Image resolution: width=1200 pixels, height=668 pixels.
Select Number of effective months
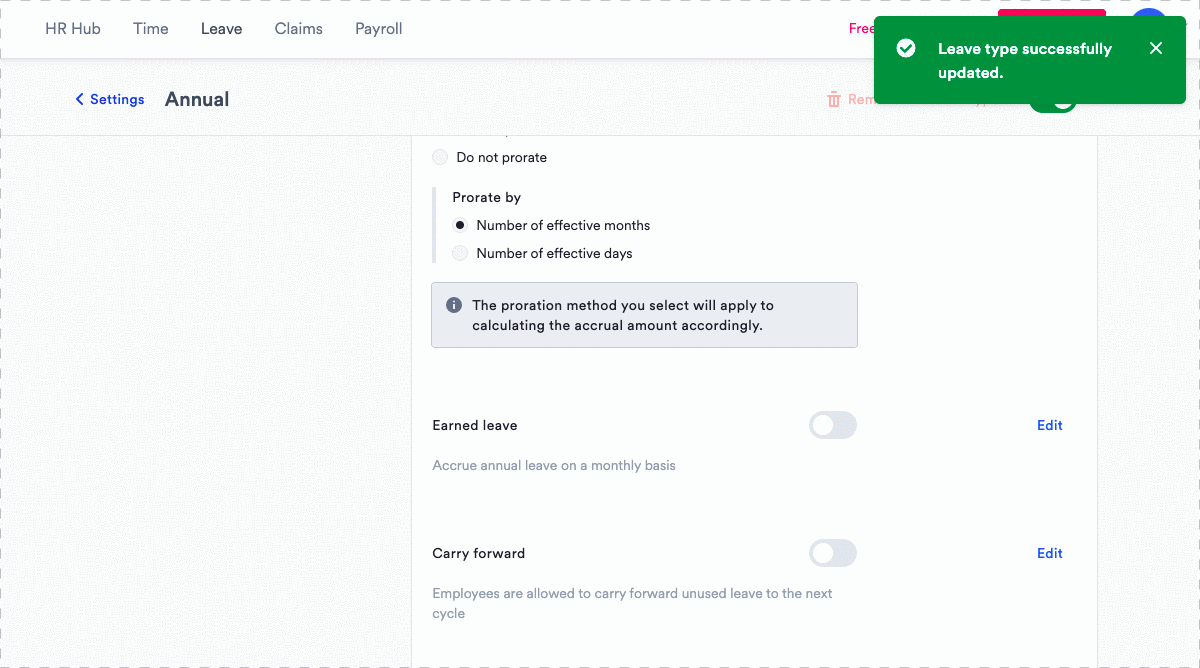[x=460, y=225]
